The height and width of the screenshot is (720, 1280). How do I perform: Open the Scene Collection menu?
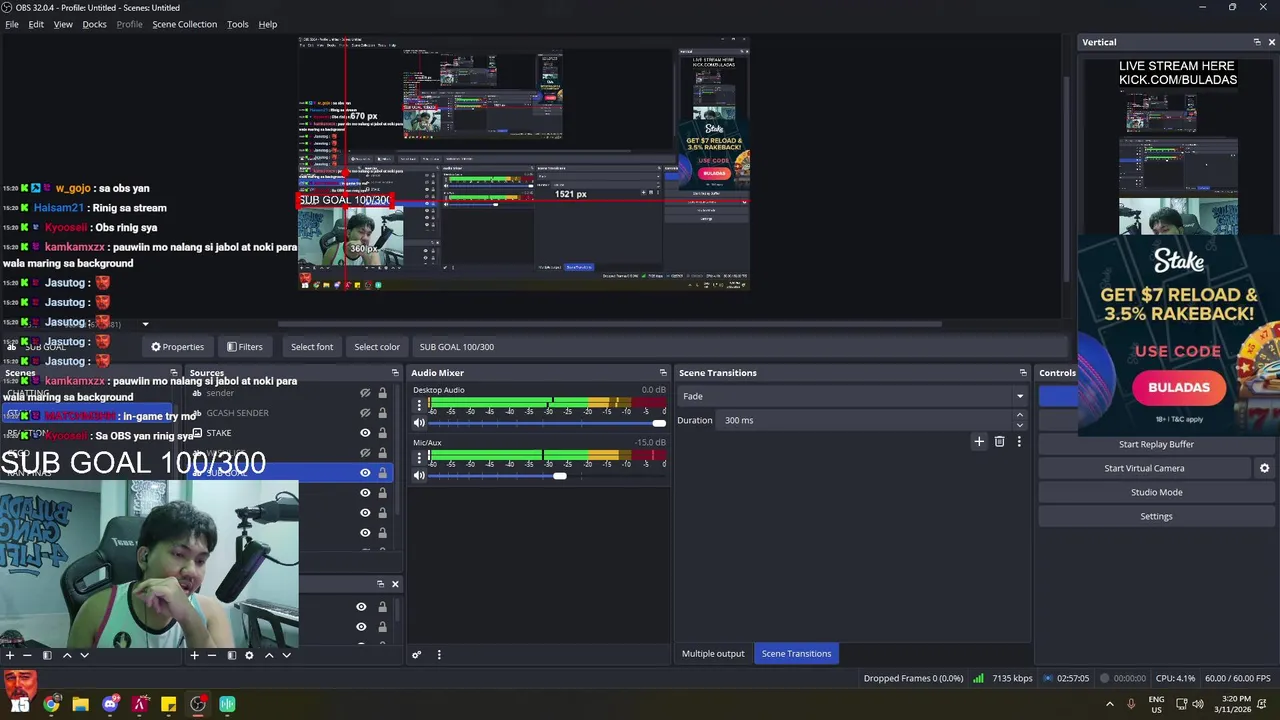pyautogui.click(x=184, y=24)
